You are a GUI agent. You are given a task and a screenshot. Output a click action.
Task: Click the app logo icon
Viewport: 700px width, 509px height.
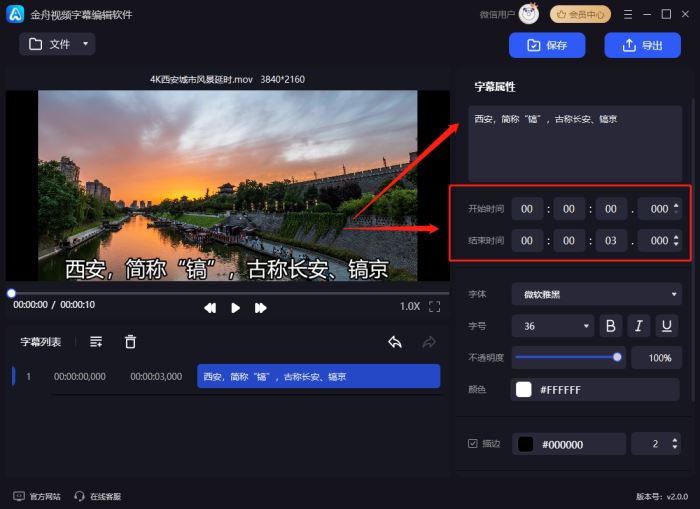click(15, 14)
